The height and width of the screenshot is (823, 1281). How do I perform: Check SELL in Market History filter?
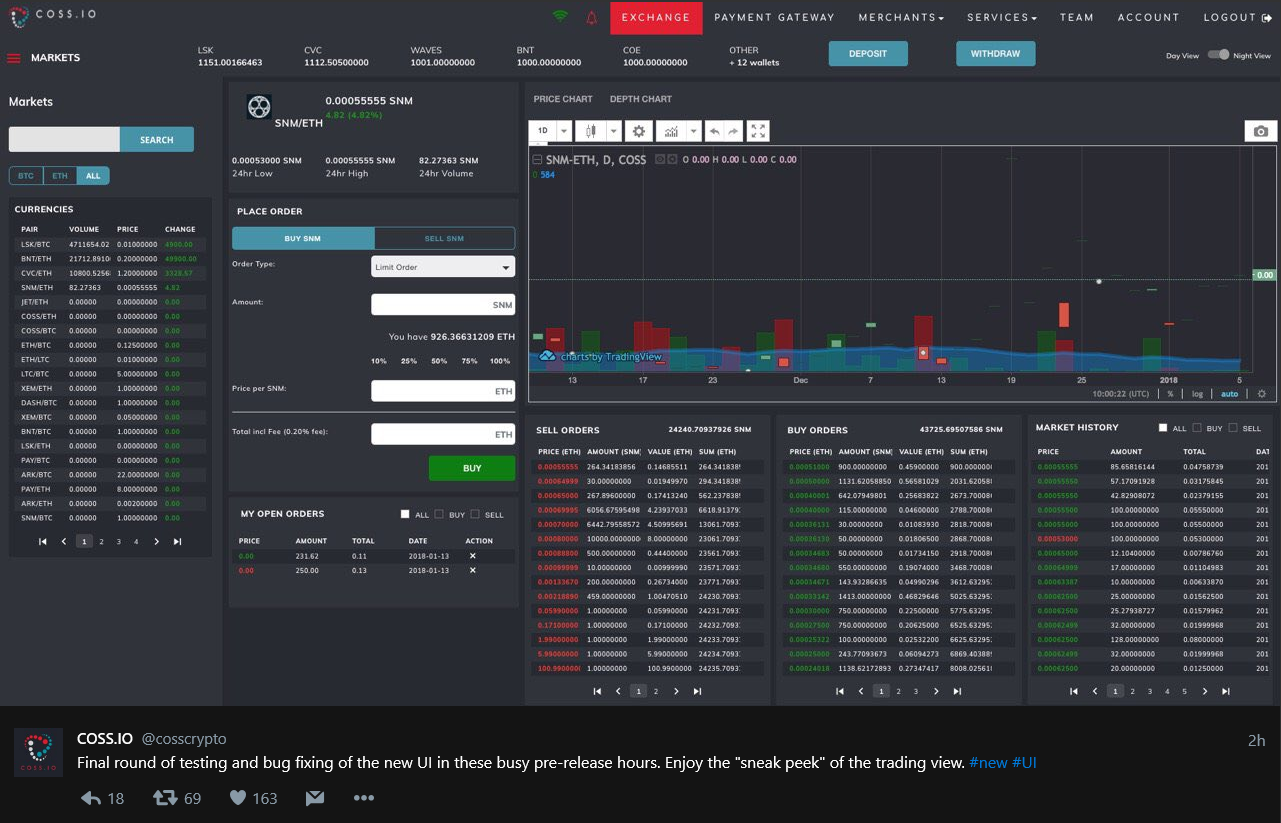tap(1232, 427)
